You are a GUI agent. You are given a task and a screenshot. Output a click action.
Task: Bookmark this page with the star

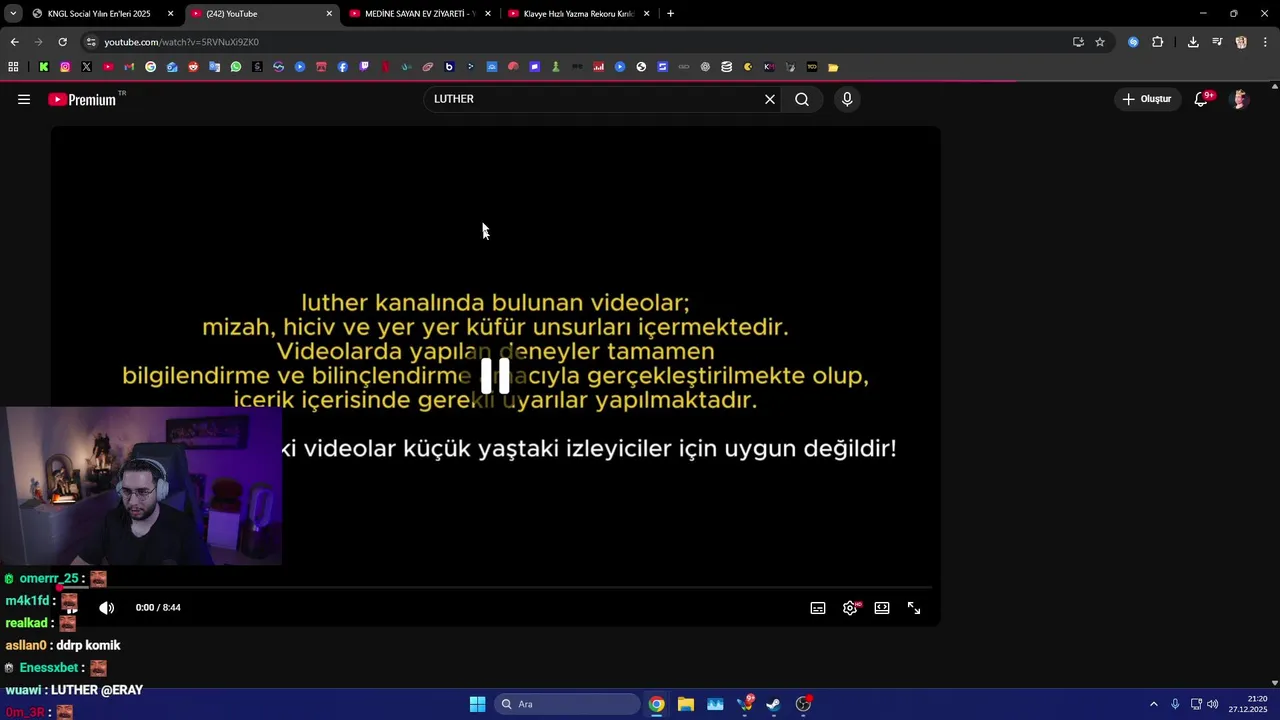pos(1100,42)
